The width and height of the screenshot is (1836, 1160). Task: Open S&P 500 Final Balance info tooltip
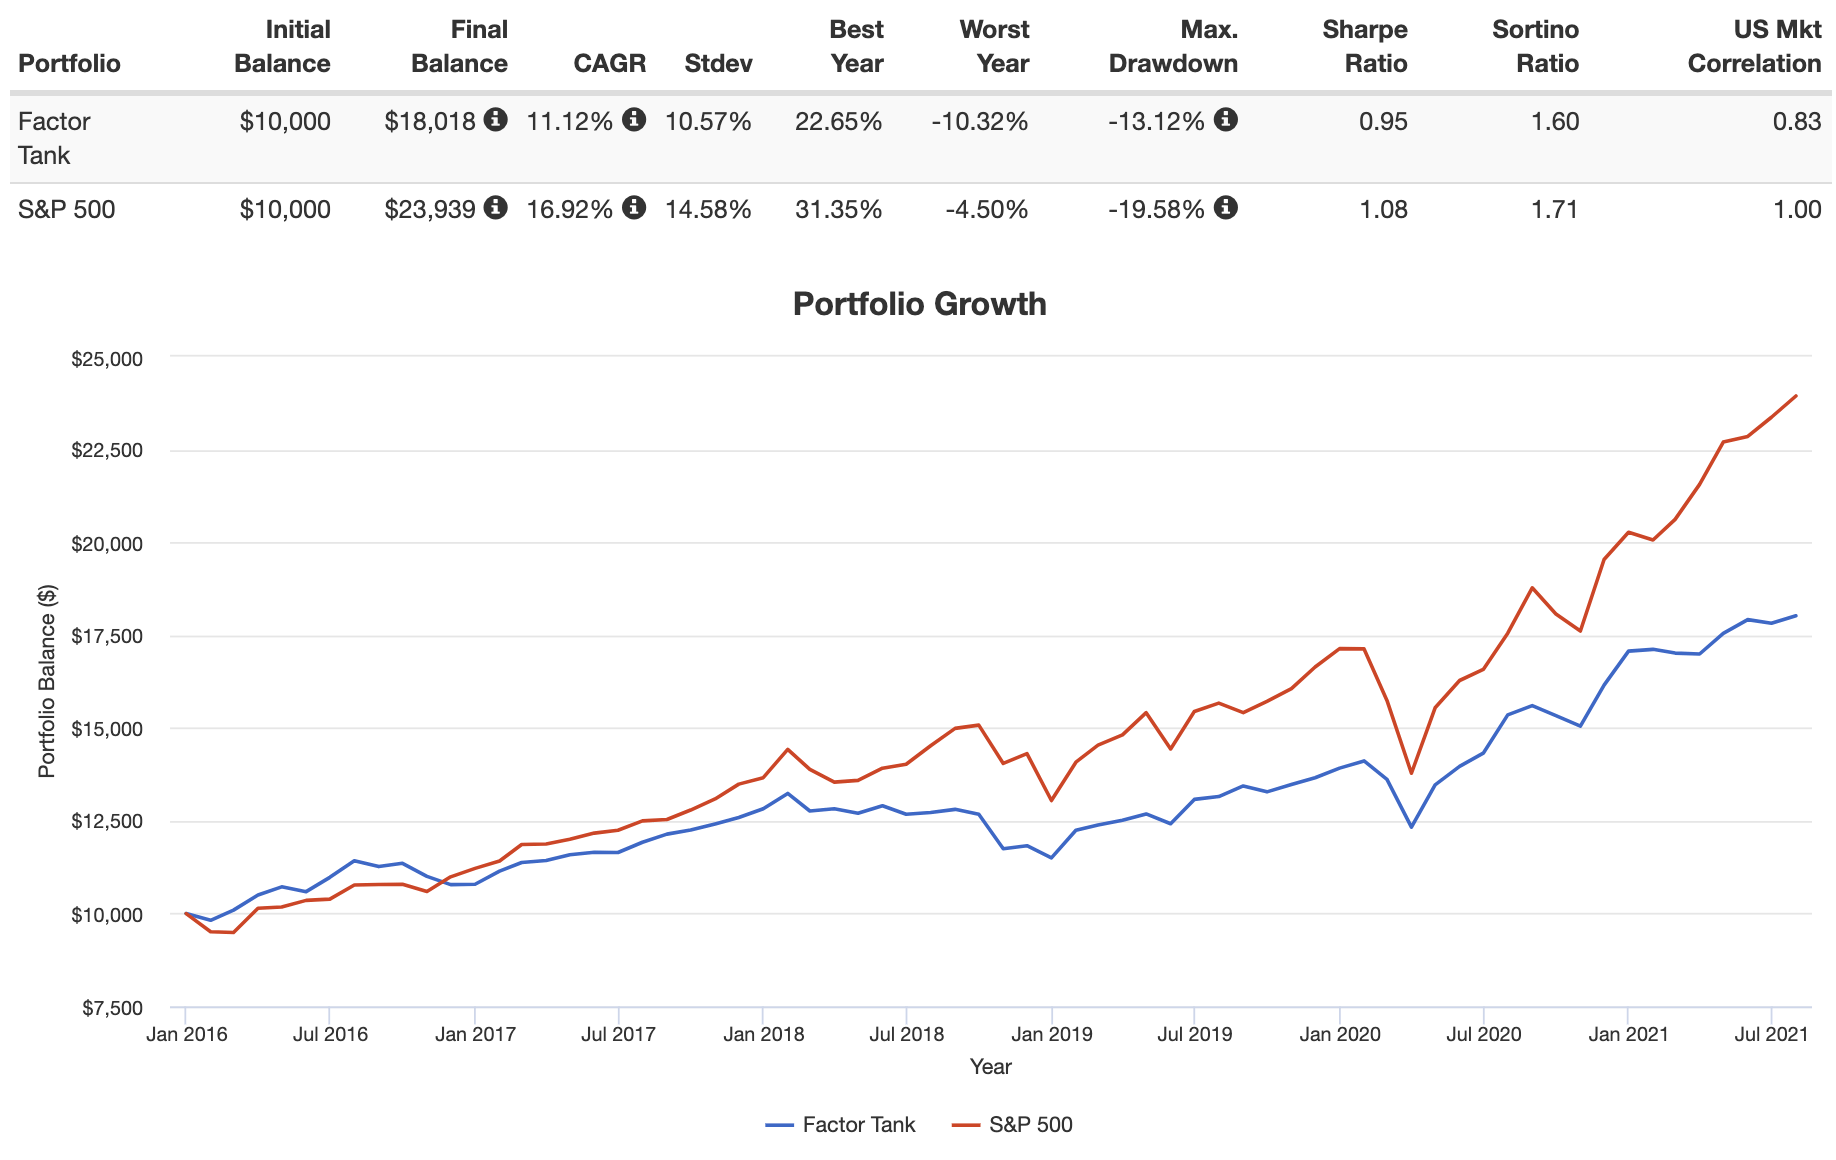pos(497,209)
